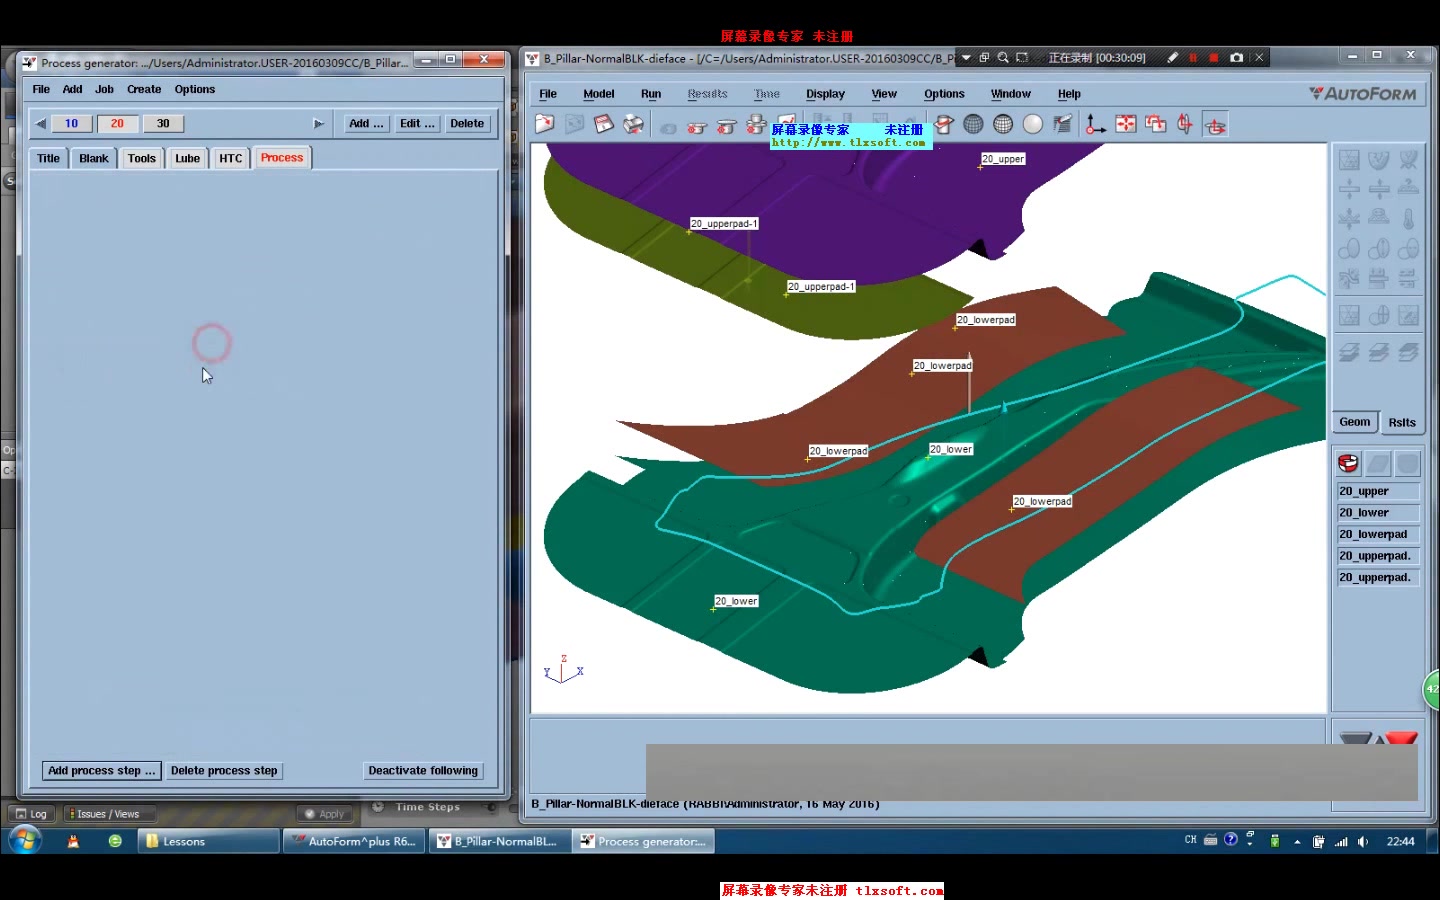Toggle Deactivate following in Process generator
The height and width of the screenshot is (900, 1440).
coord(423,770)
